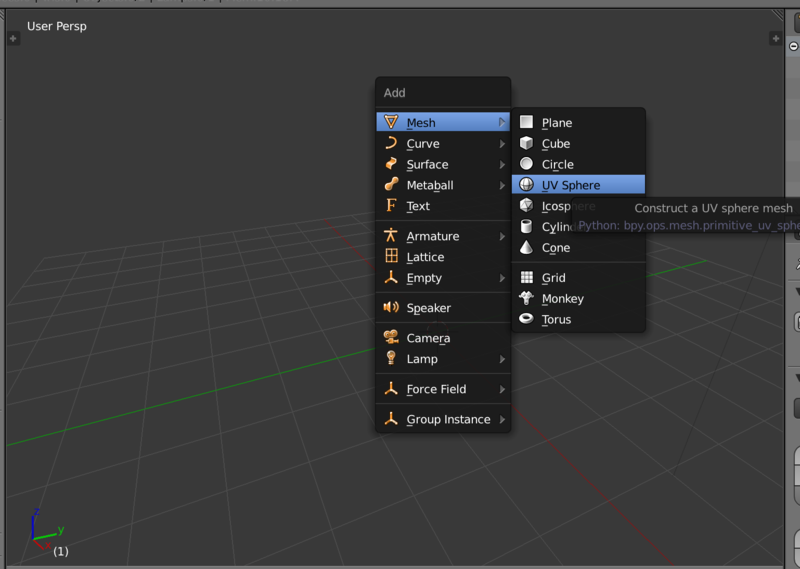This screenshot has height=569, width=800.
Task: Choose Speaker from the Add menu
Action: tap(443, 308)
